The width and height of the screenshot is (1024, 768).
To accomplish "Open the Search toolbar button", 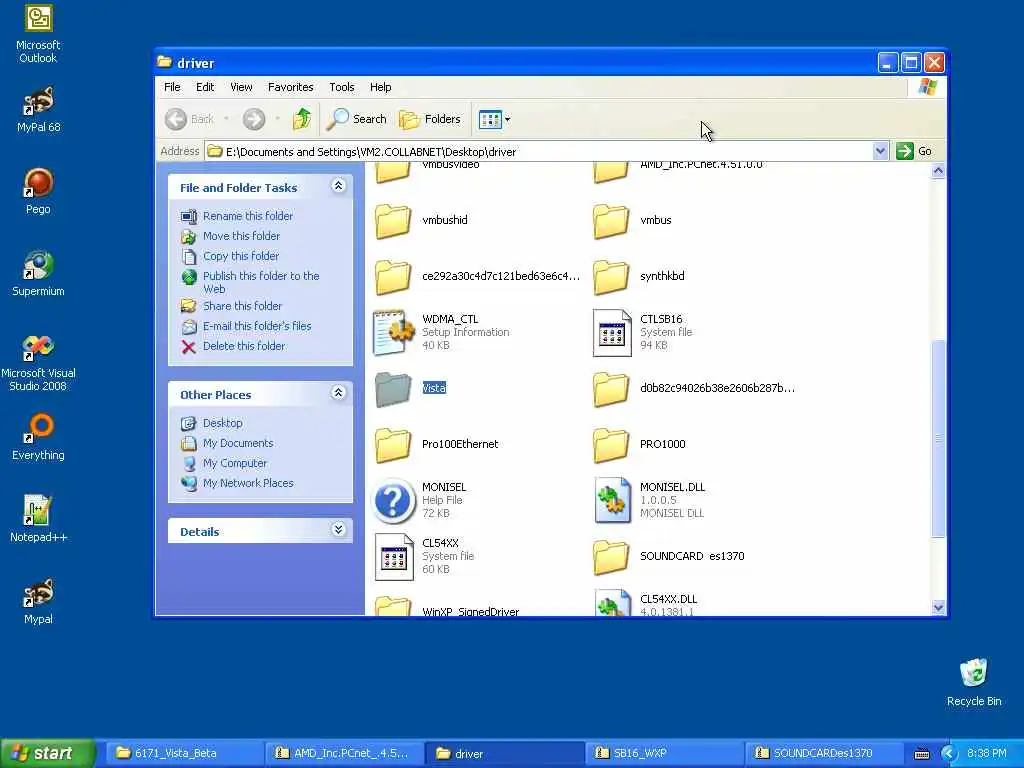I will point(357,119).
